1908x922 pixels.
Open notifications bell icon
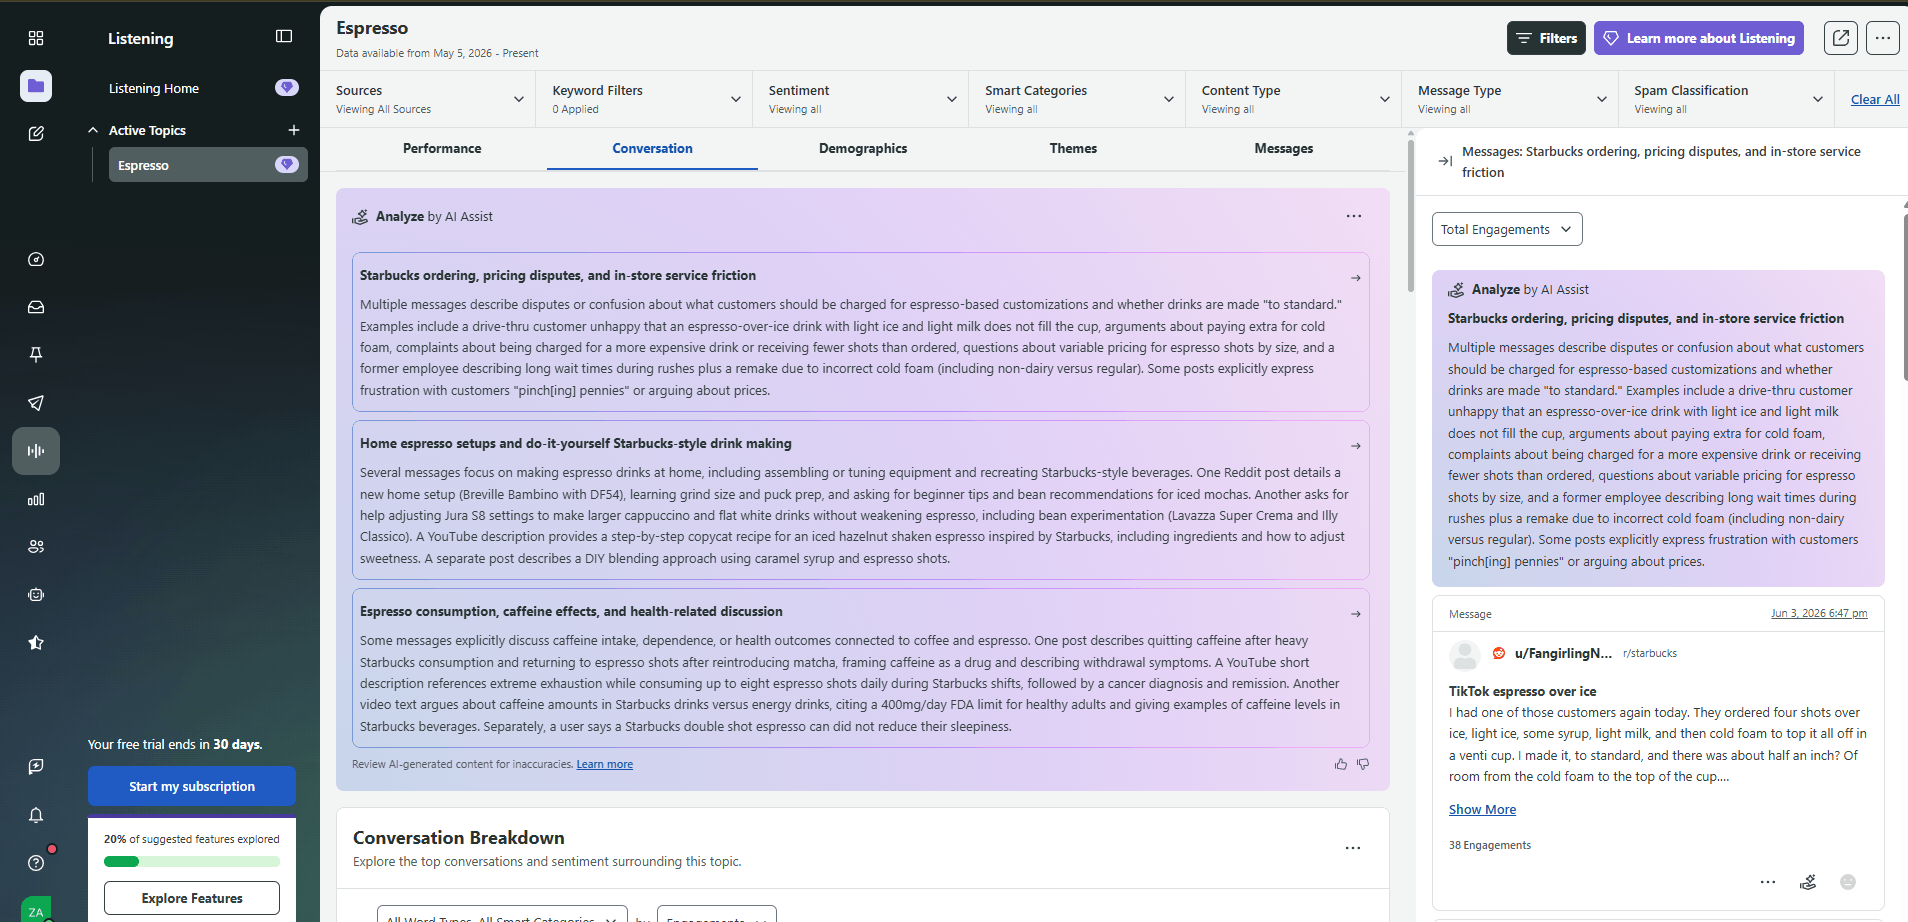[x=36, y=815]
